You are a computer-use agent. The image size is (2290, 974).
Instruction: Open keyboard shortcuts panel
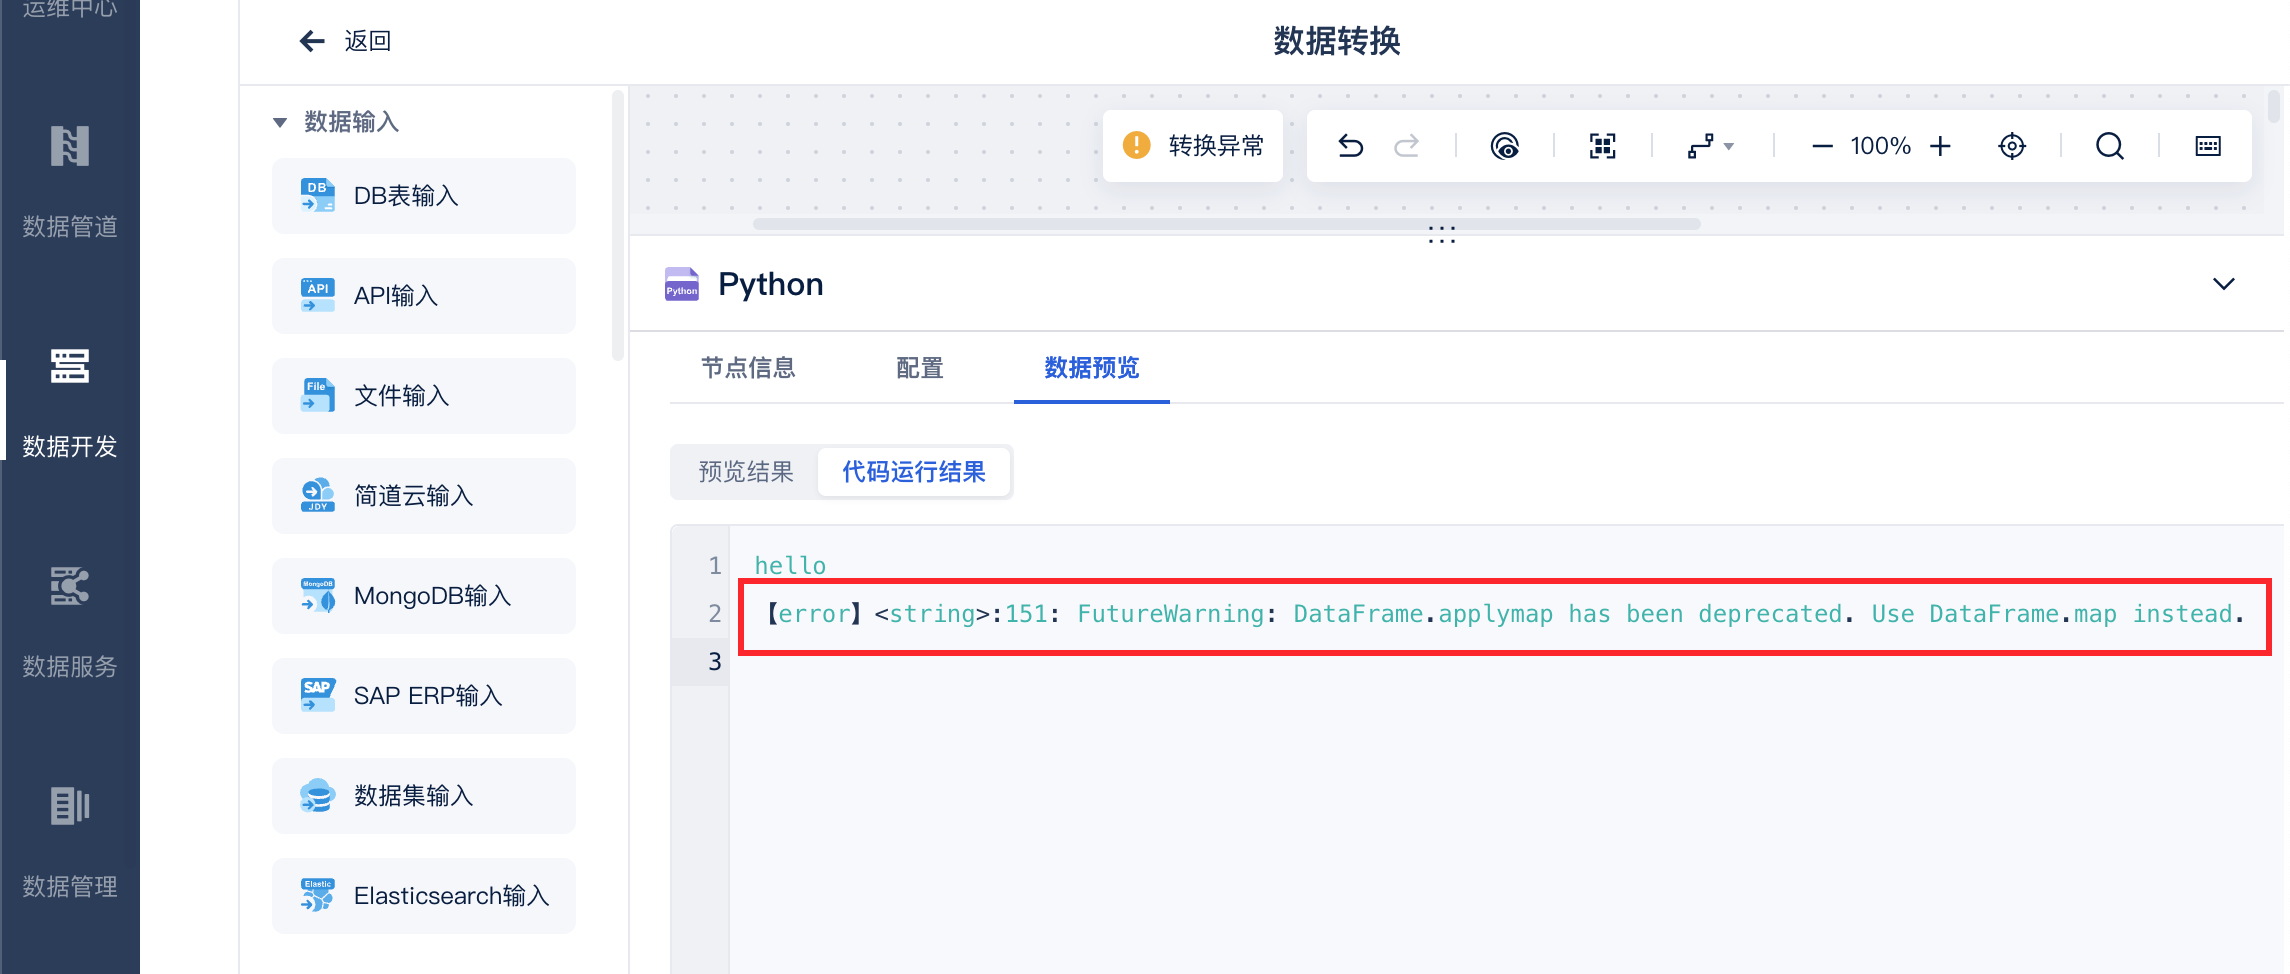[x=2207, y=145]
